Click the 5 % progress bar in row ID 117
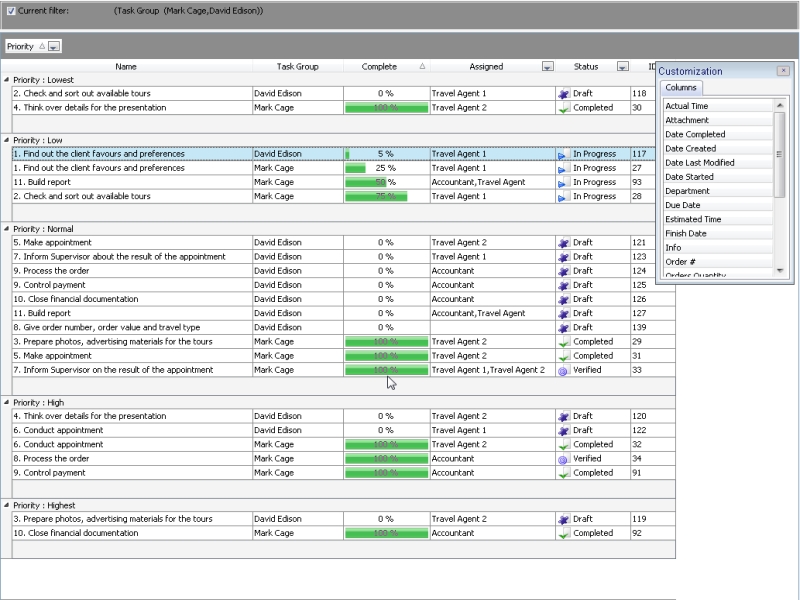 click(387, 154)
